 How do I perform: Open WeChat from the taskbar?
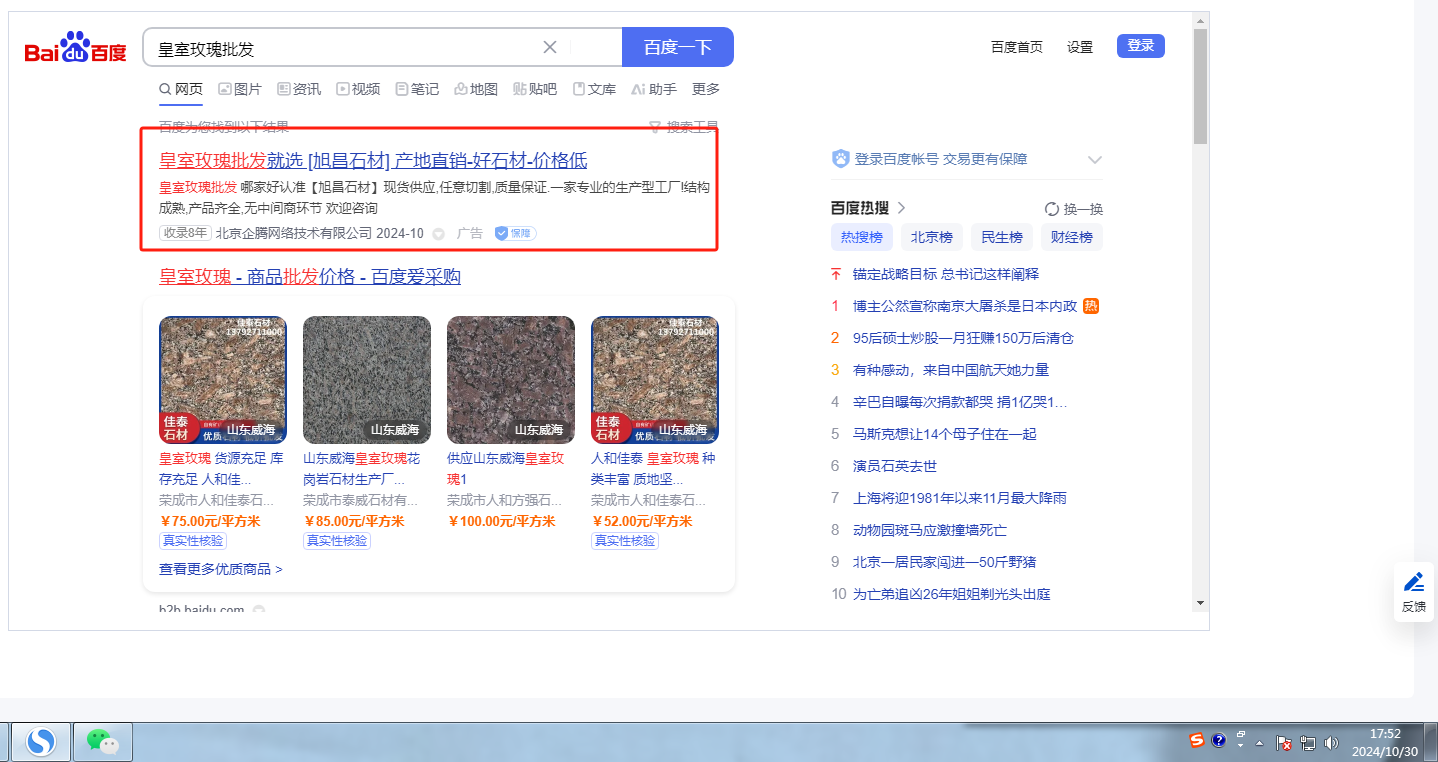pos(102,741)
